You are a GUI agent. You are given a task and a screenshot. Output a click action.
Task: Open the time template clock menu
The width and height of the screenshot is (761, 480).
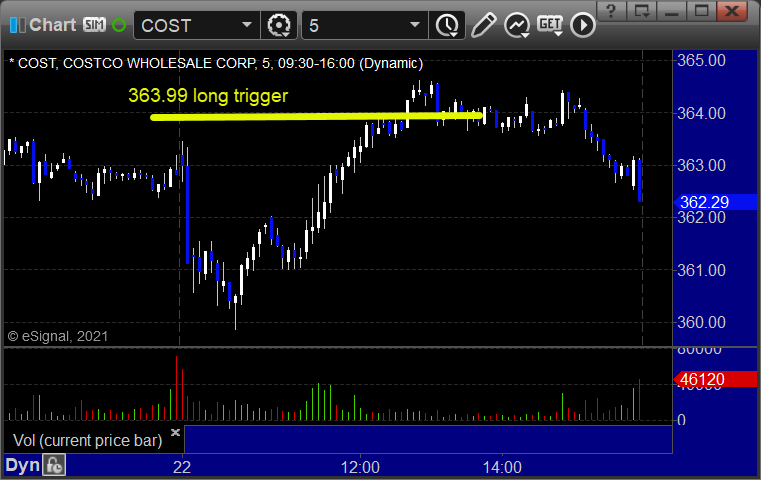click(x=447, y=25)
